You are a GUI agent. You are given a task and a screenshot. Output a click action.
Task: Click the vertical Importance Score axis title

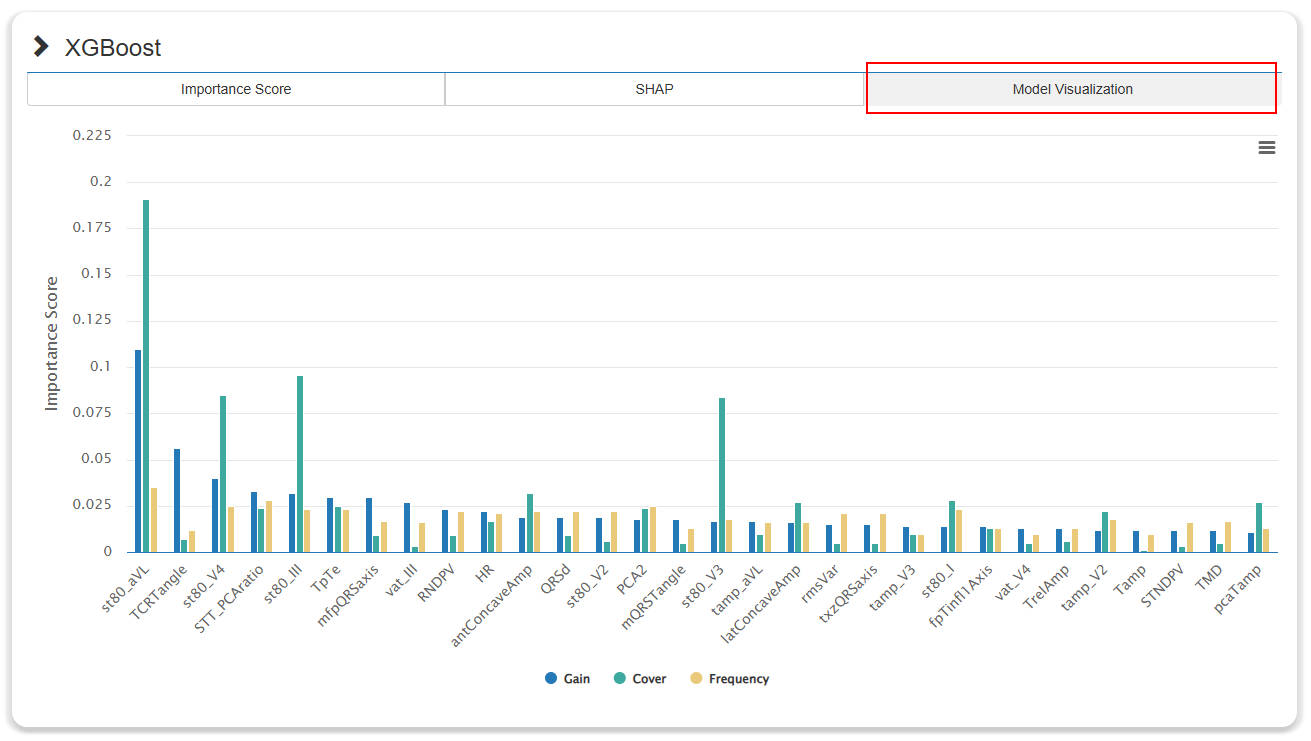pyautogui.click(x=52, y=343)
